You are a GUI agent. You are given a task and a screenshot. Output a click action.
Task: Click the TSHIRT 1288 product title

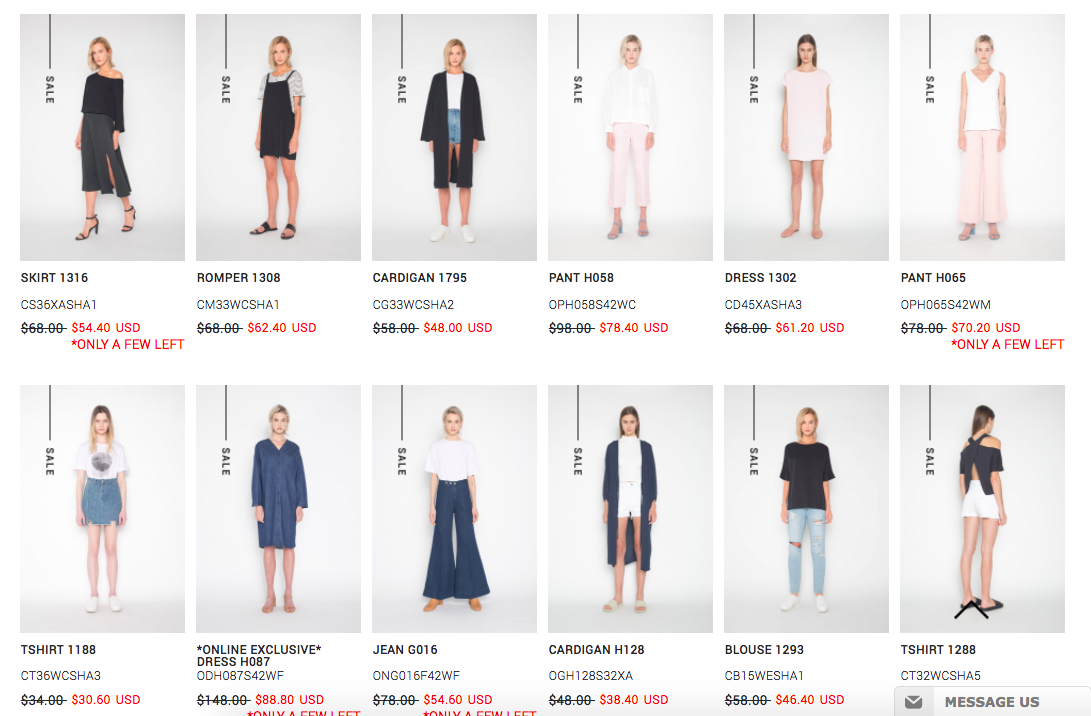938,649
